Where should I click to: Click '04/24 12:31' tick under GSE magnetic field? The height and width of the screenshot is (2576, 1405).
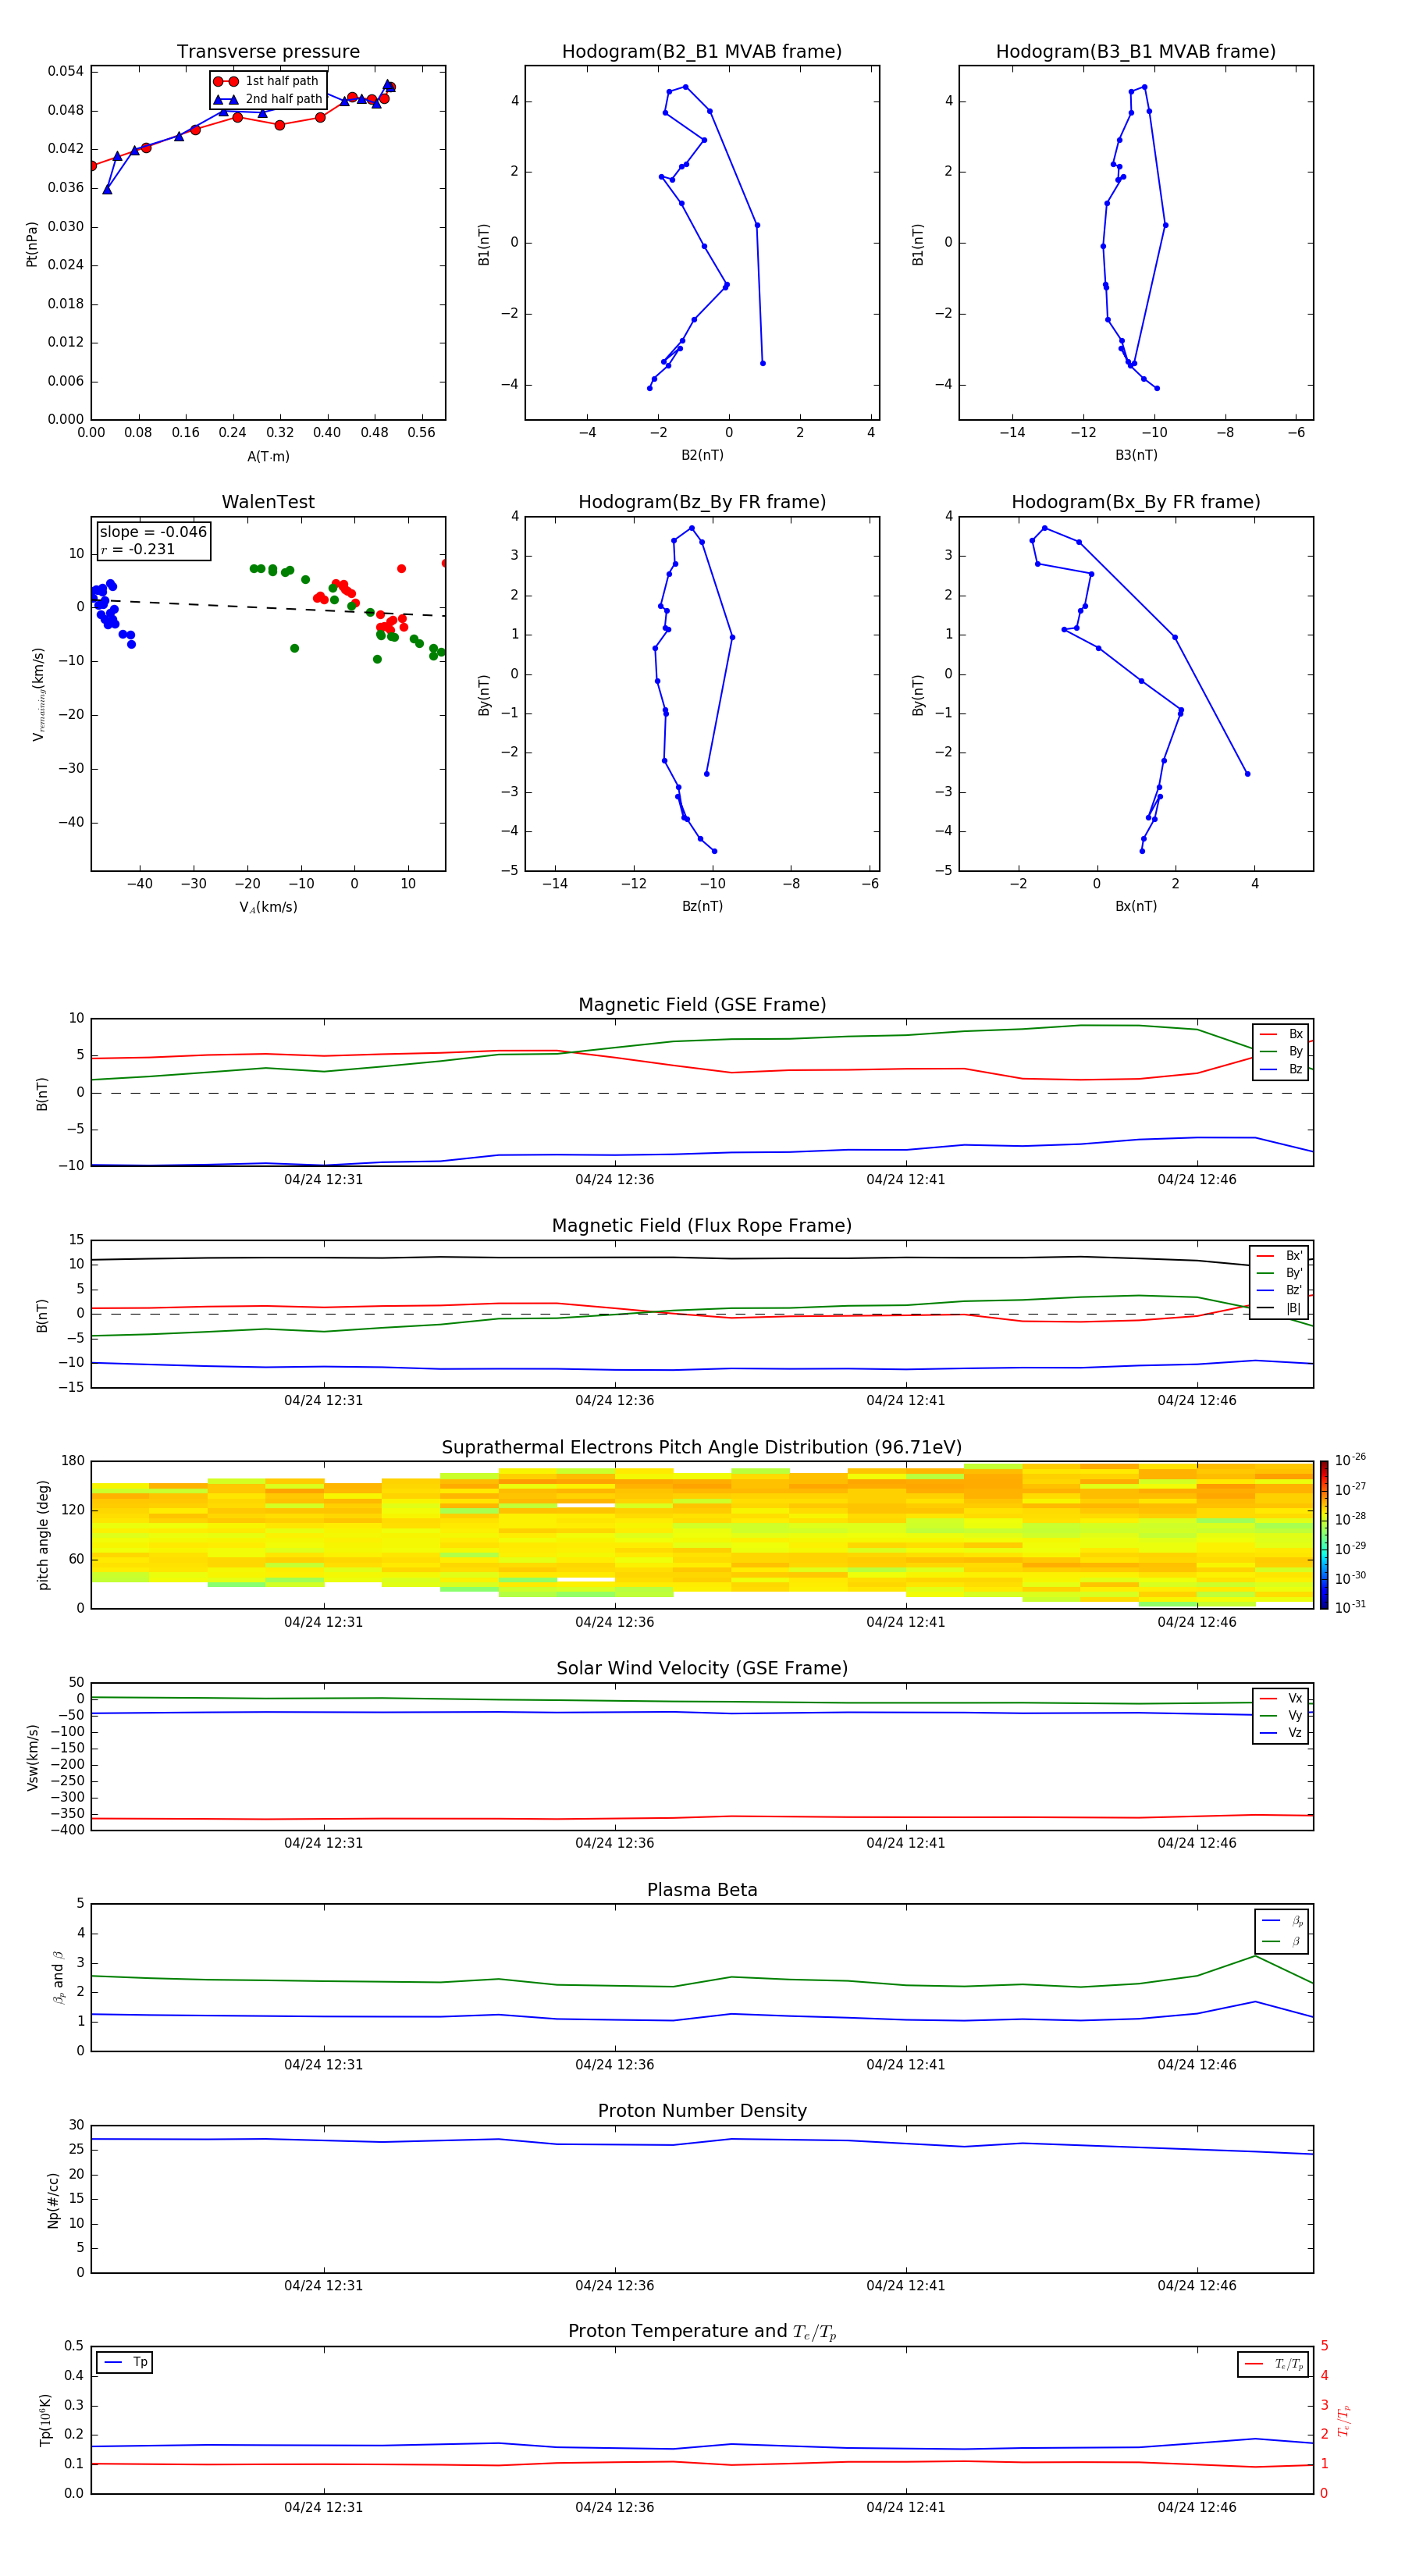[323, 1180]
